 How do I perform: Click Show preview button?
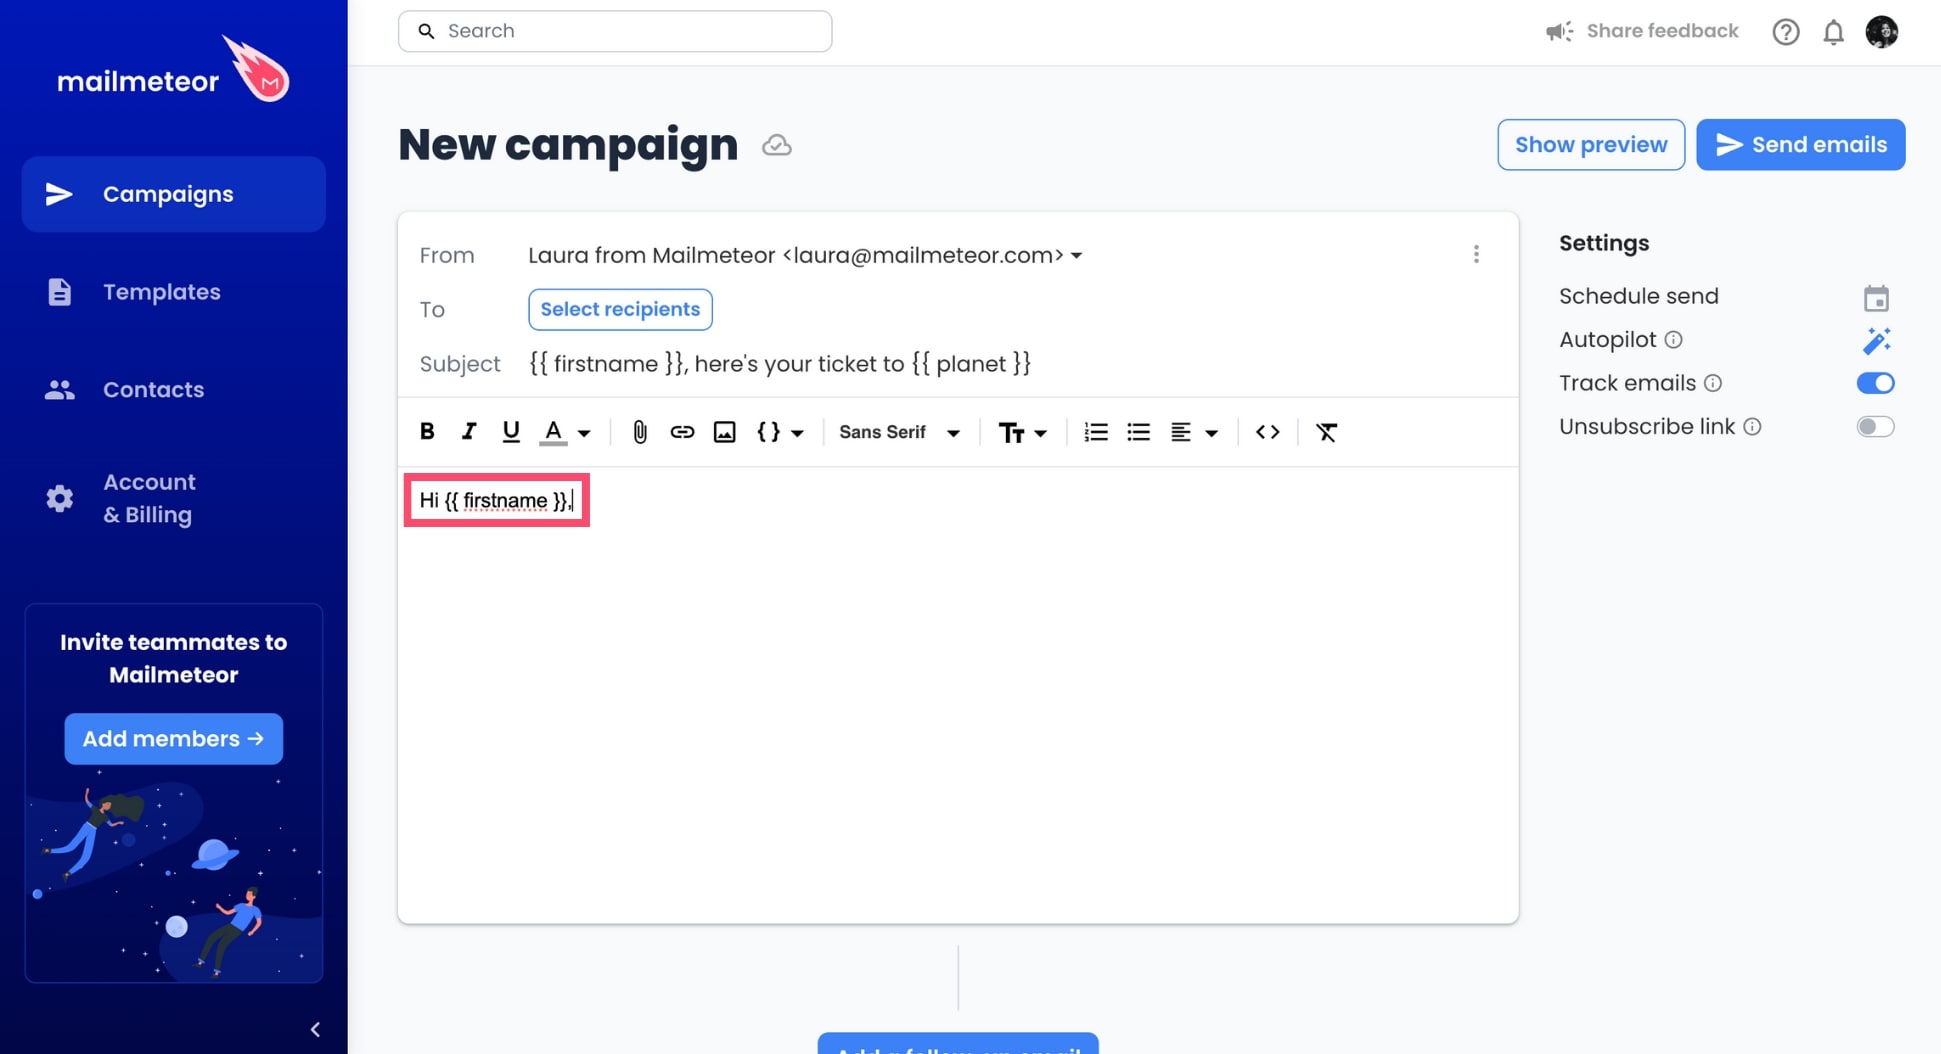coord(1591,145)
